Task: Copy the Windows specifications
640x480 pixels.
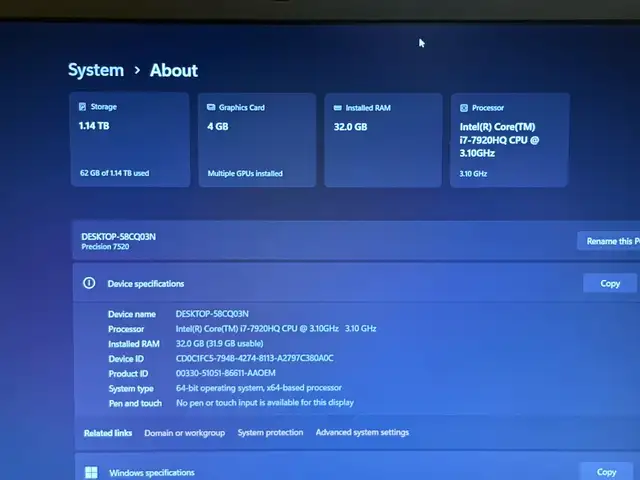Action: click(x=606, y=472)
